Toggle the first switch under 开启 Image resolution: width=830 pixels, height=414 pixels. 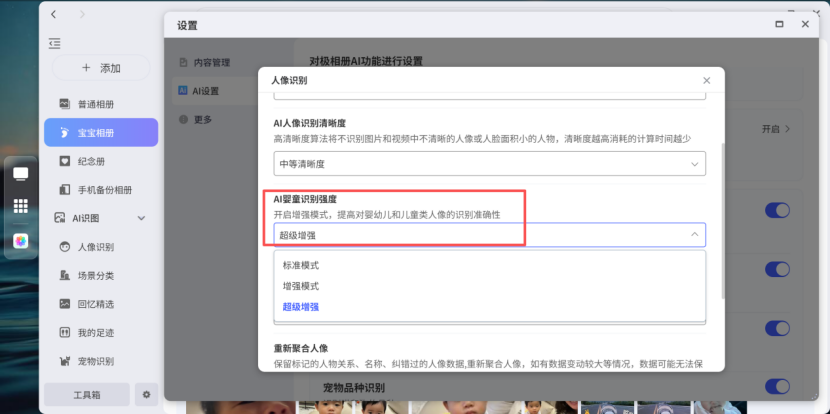pyautogui.click(x=777, y=210)
